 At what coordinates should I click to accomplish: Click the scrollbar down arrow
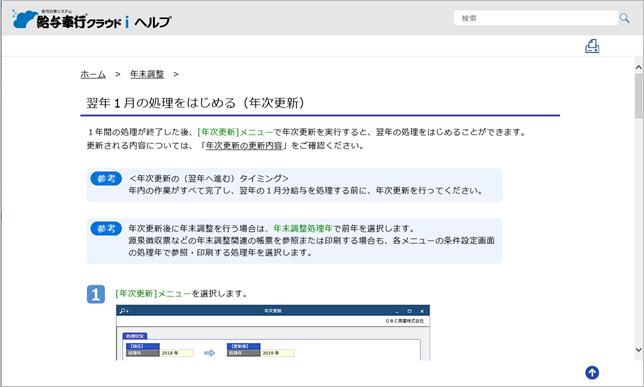coord(638,350)
